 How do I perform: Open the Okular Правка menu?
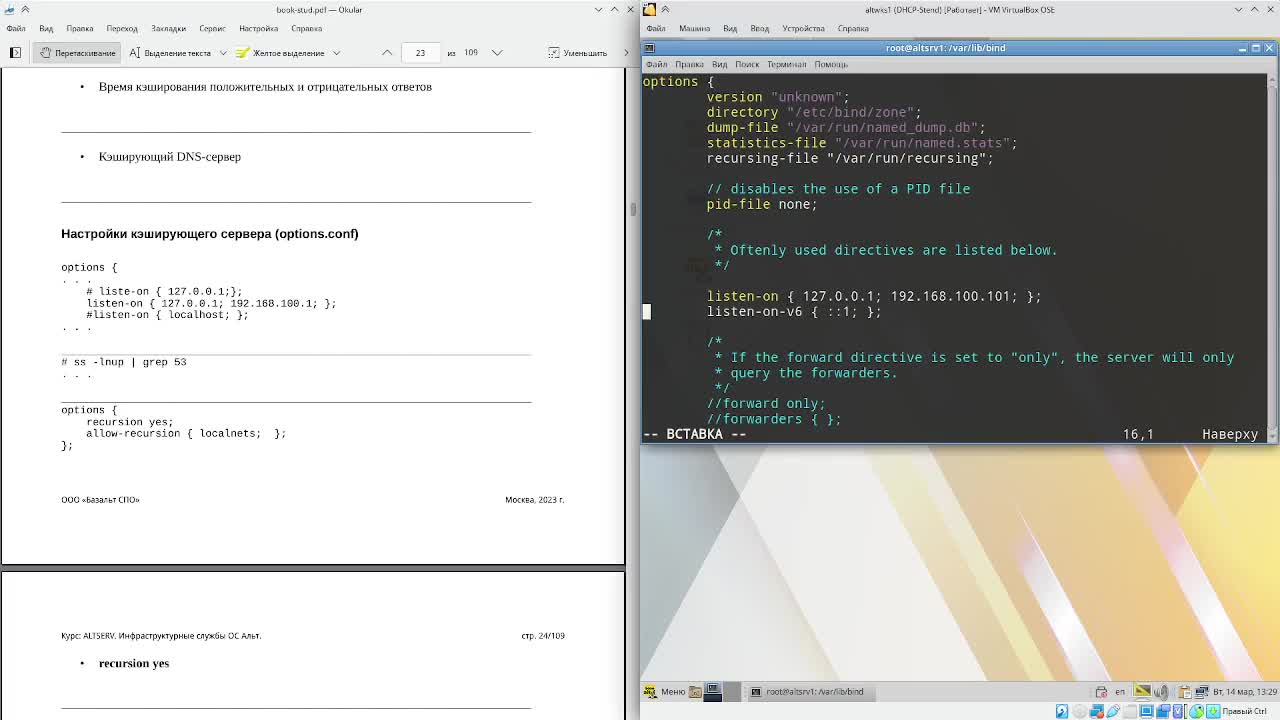[x=79, y=28]
